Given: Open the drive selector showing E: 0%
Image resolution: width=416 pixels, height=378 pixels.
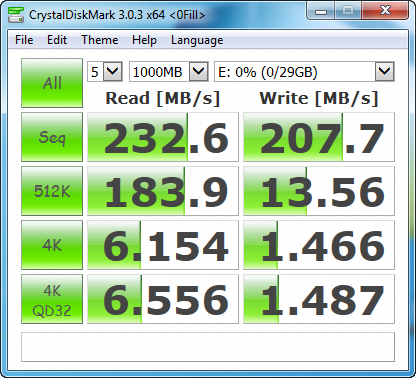Looking at the screenshot, I should coord(304,71).
